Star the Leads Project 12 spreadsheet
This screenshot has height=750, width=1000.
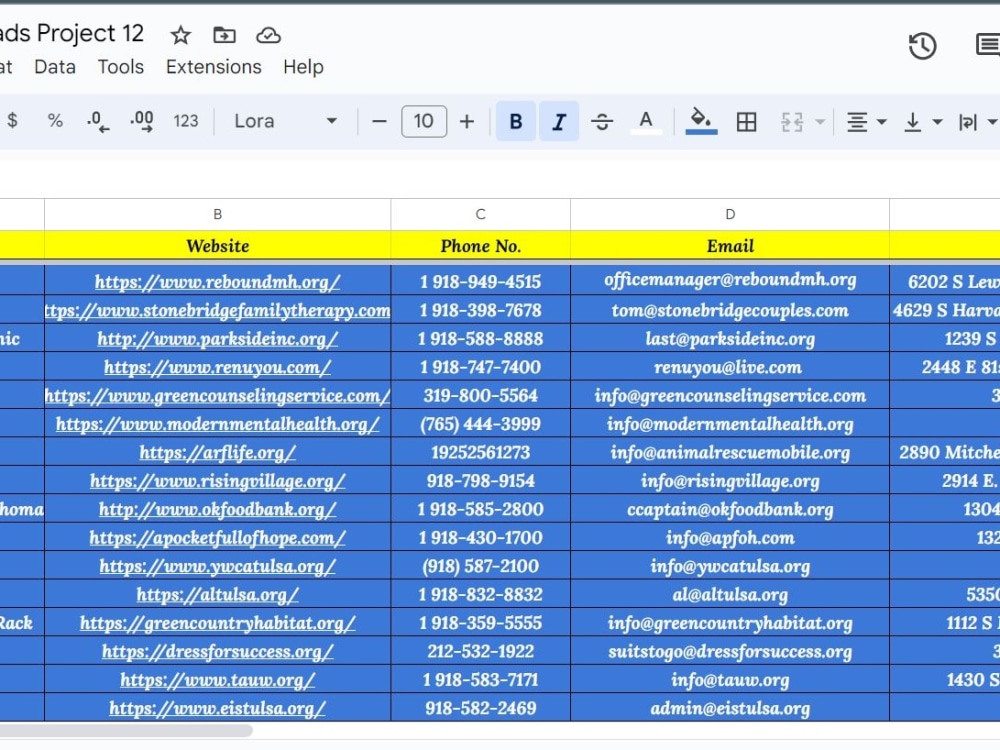tap(180, 34)
